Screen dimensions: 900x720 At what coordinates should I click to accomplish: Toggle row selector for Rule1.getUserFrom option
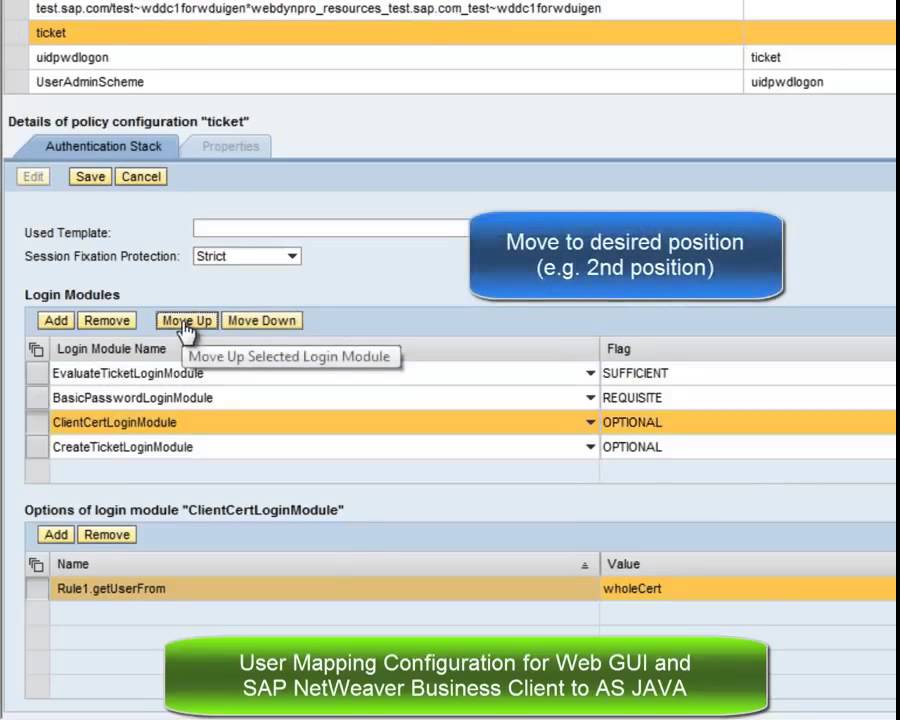point(37,589)
